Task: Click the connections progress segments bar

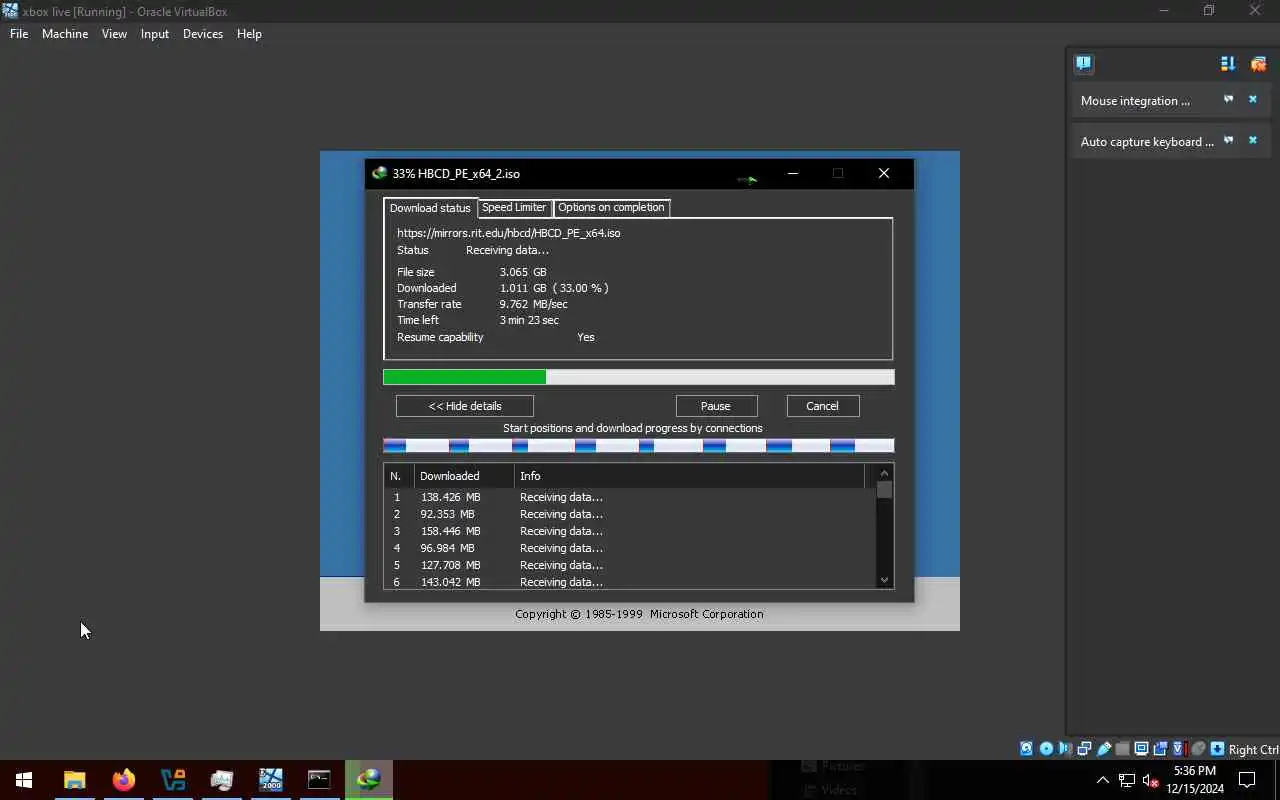Action: coord(638,446)
